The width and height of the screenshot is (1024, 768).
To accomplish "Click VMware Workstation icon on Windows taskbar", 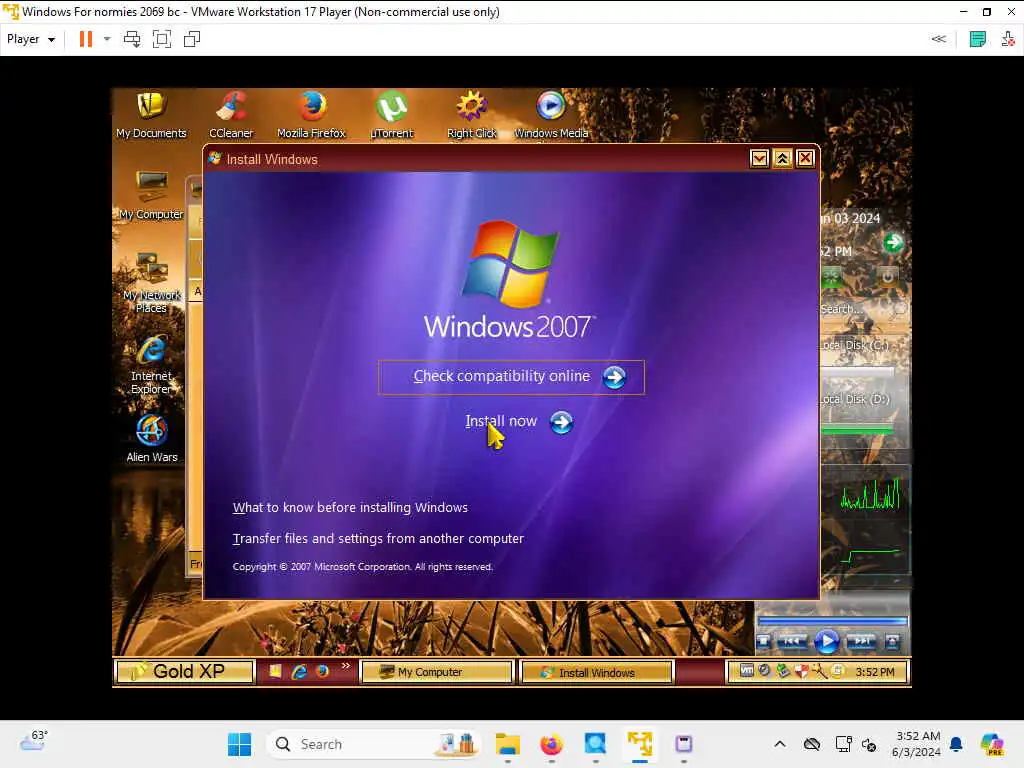I will pos(639,744).
